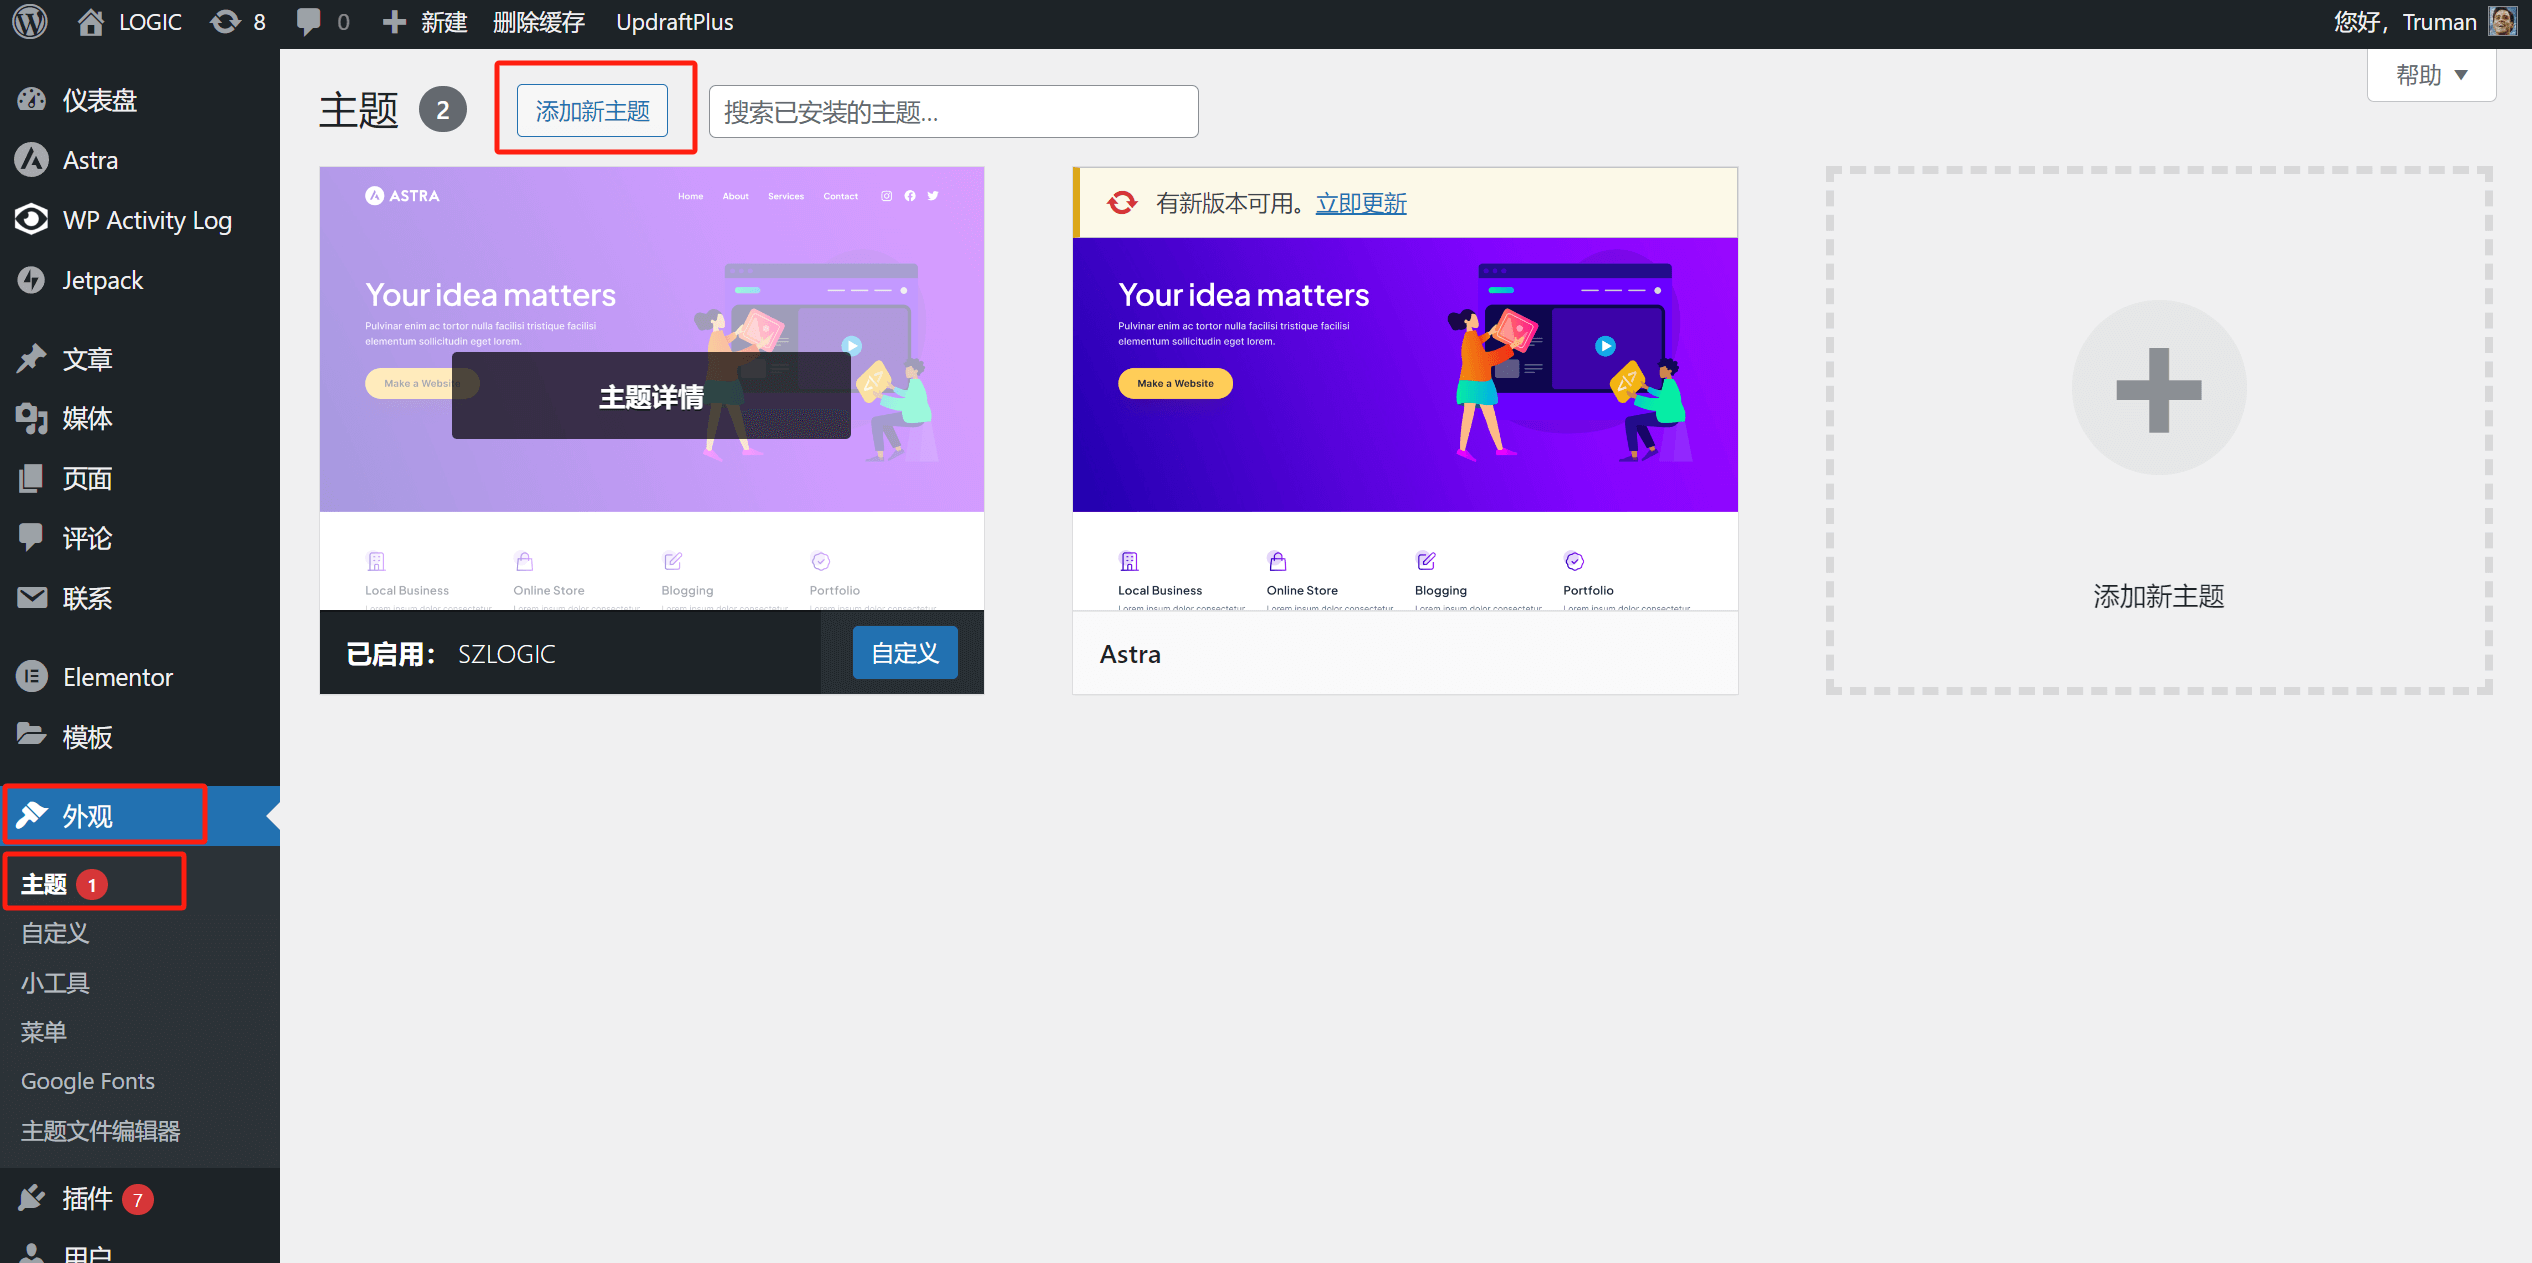Click the 仪表盘 dashboard gauge icon
Viewport: 2532px width, 1263px height.
click(32, 100)
